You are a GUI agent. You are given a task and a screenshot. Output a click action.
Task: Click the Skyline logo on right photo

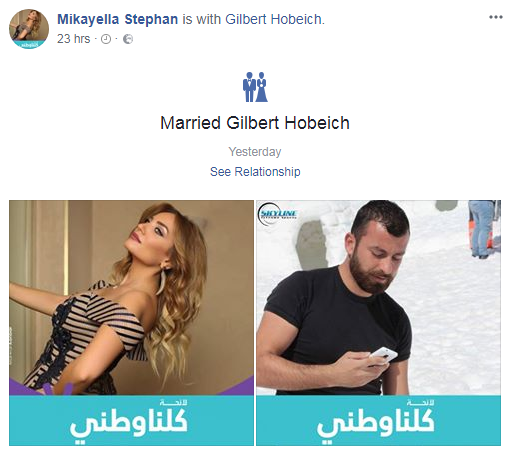277,214
